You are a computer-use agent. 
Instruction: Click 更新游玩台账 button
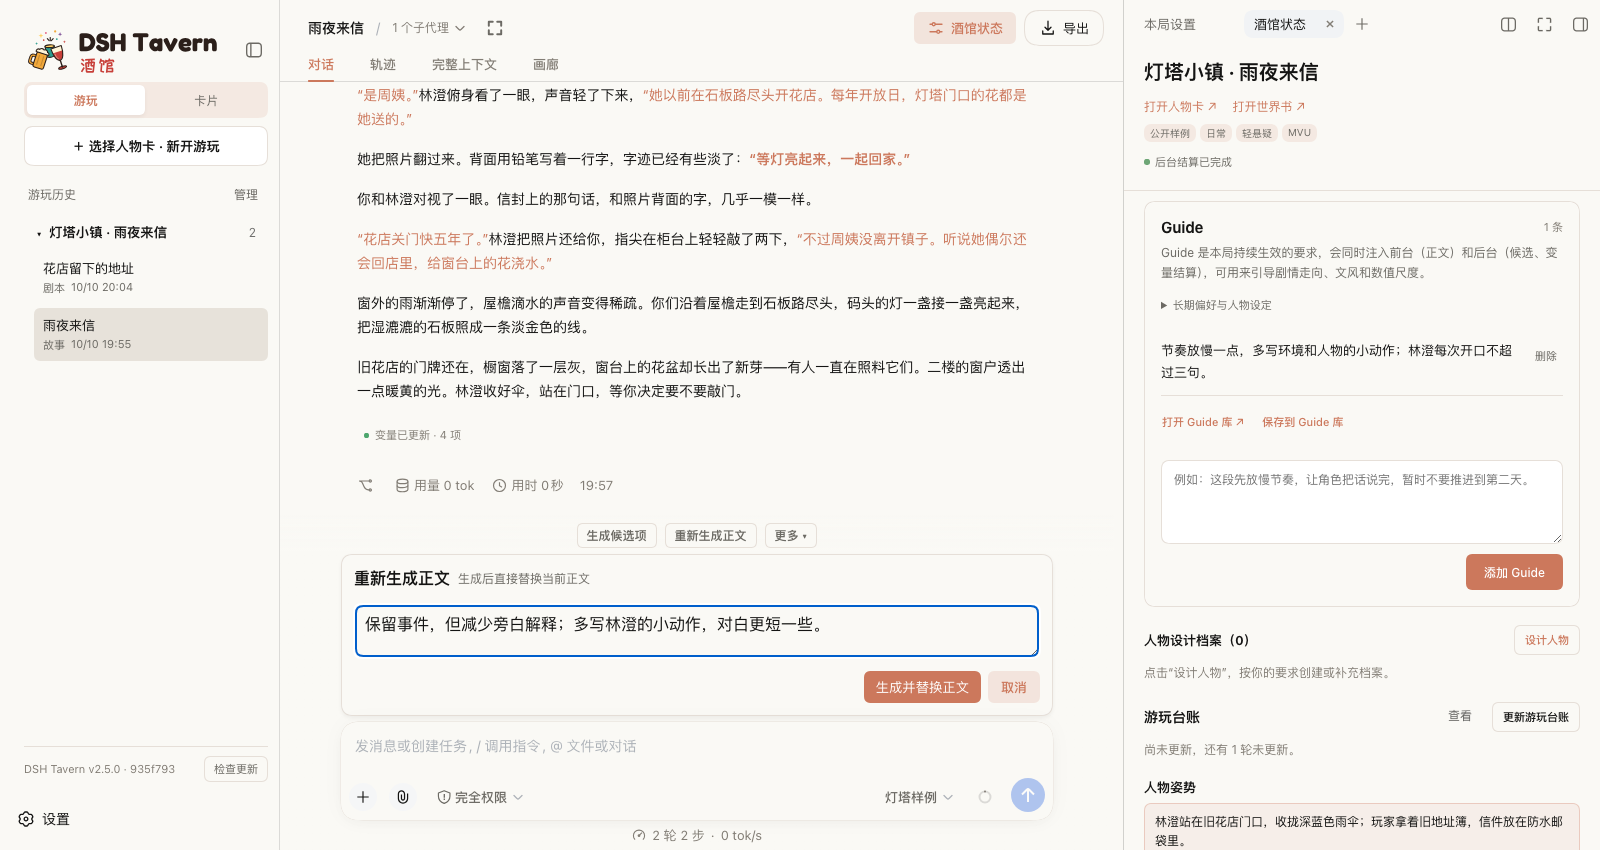pyautogui.click(x=1536, y=717)
